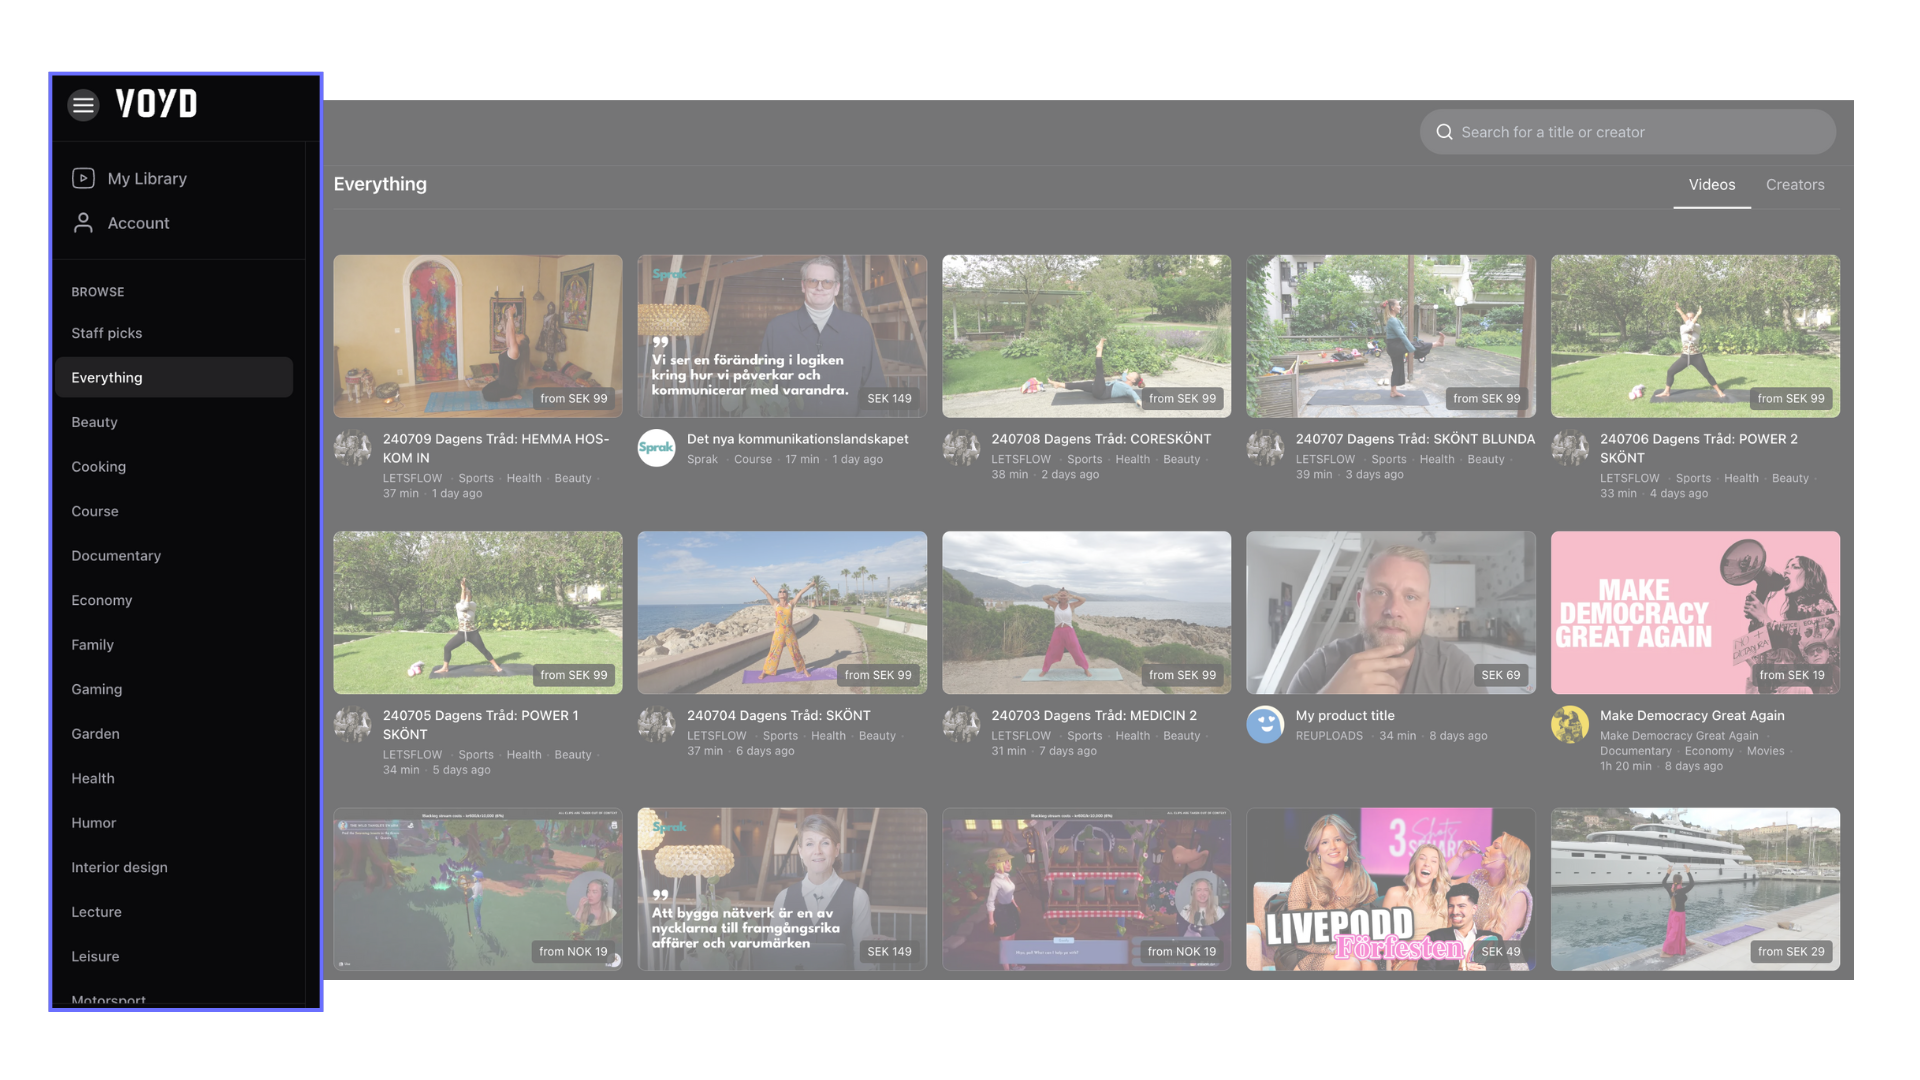Click the My Library icon
The image size is (1920, 1080).
coord(83,178)
